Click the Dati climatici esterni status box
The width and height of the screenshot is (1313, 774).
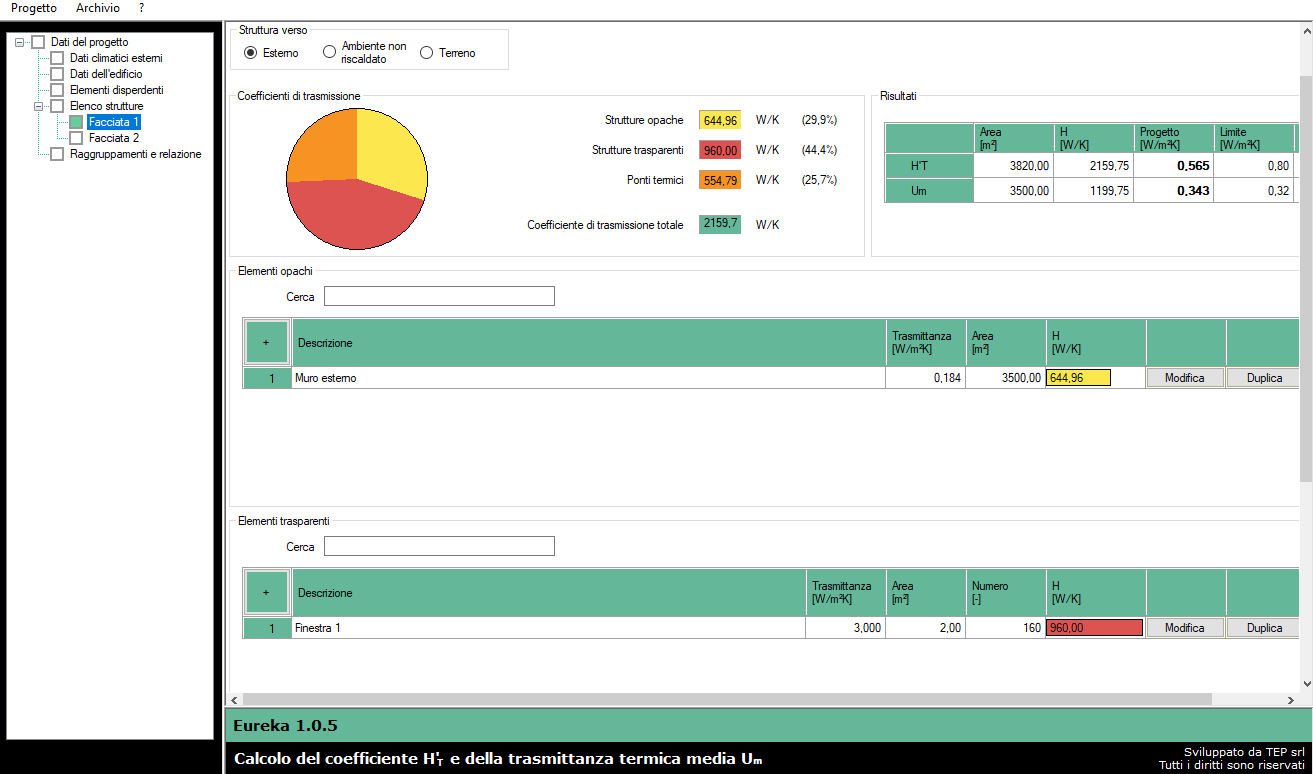pos(57,58)
